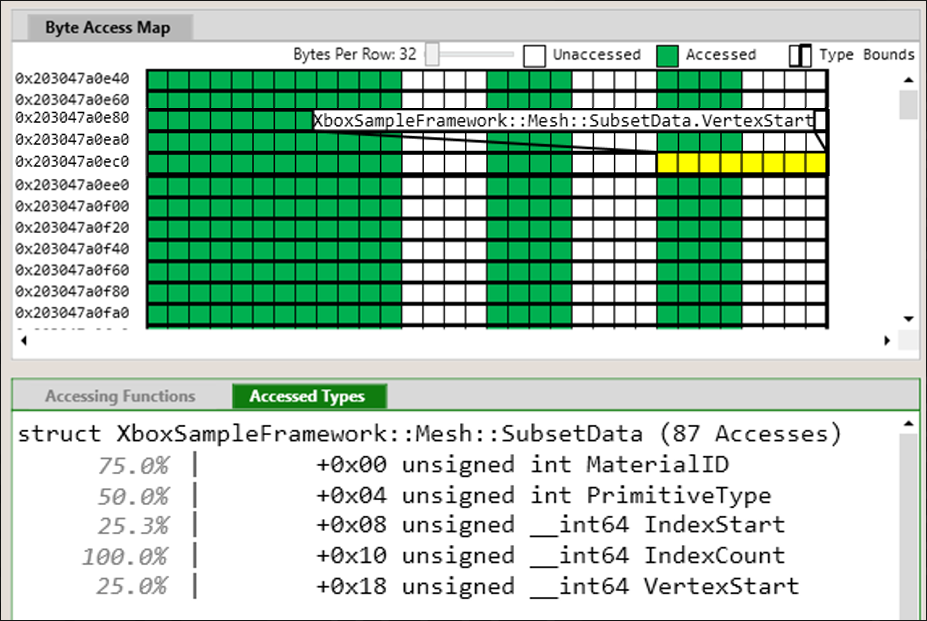
Task: Click the yellow highlighted VertexStart bytes
Action: point(741,163)
